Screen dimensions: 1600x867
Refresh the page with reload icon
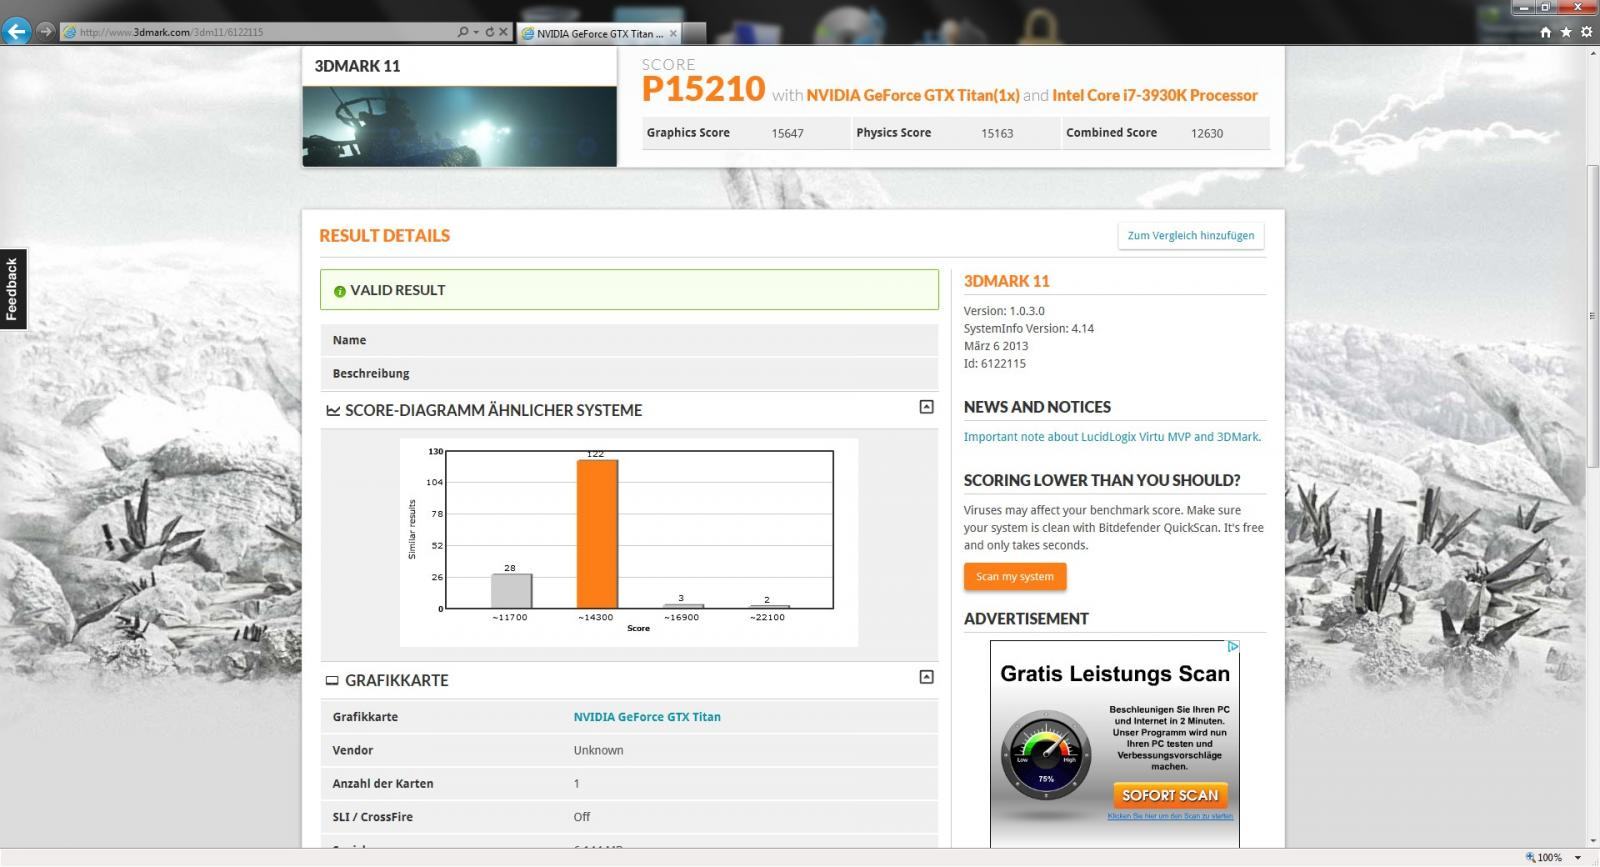[489, 32]
